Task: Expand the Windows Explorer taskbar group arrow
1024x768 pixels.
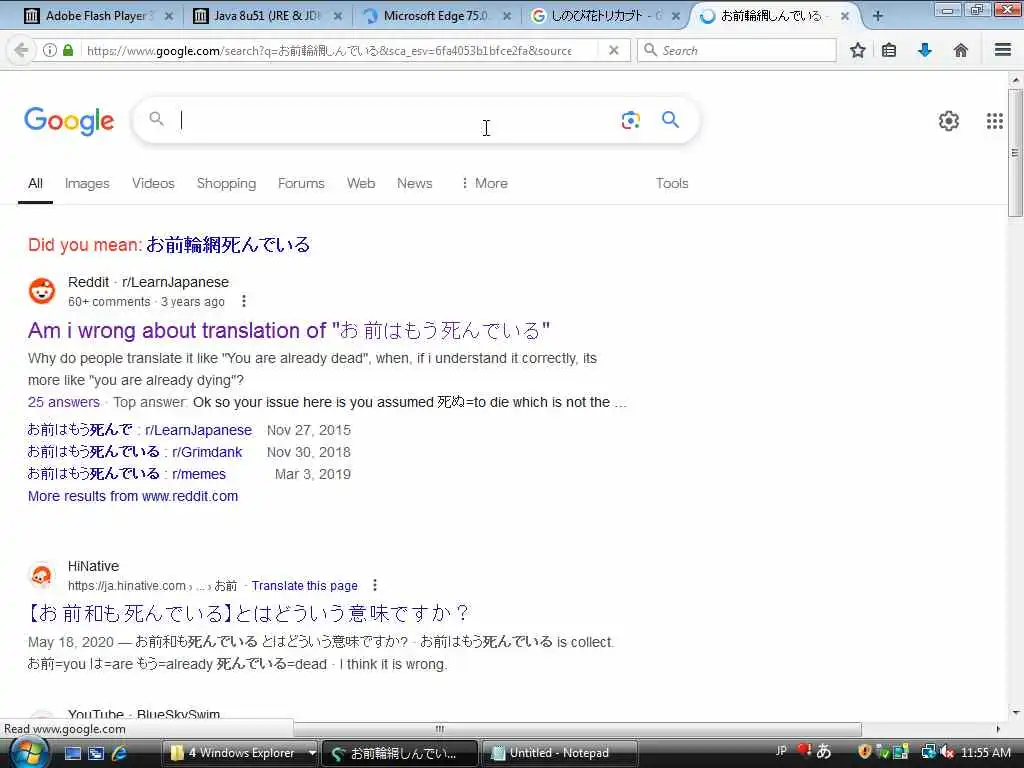Action: click(x=312, y=753)
